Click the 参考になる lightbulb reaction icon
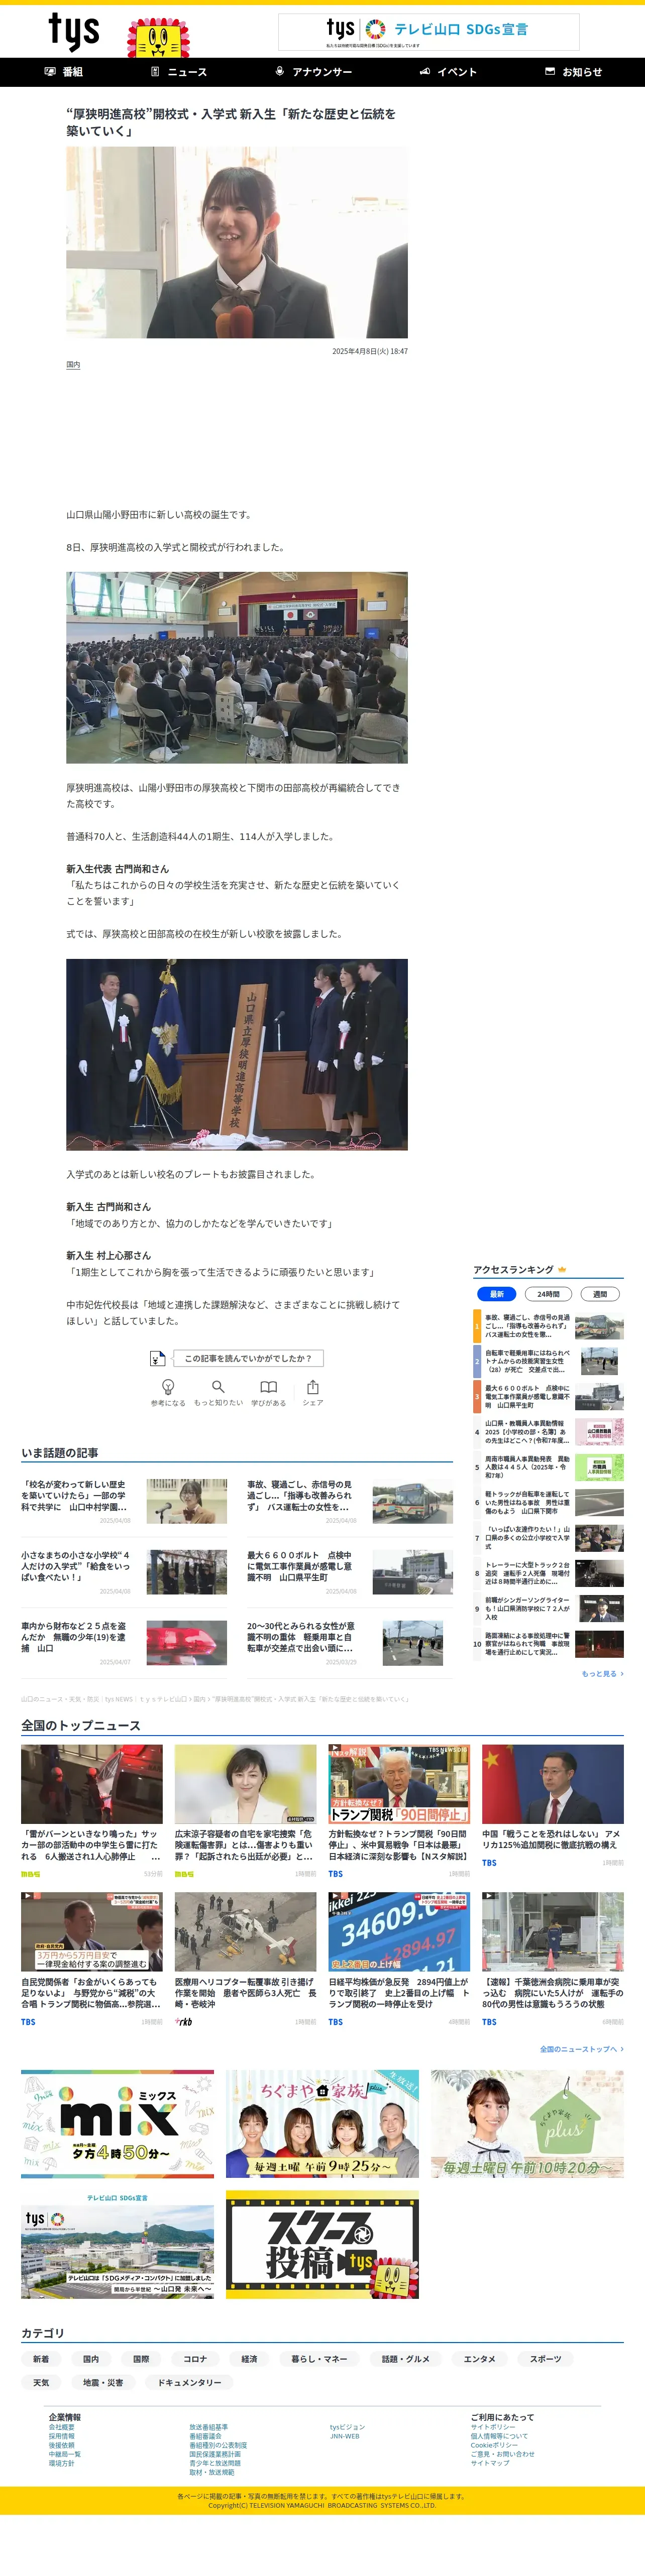Image resolution: width=645 pixels, height=2576 pixels. click(x=168, y=1387)
